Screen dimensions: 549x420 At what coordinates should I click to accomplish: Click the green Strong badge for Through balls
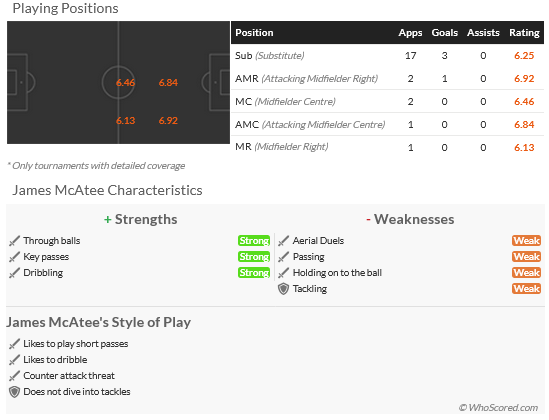[x=254, y=241]
